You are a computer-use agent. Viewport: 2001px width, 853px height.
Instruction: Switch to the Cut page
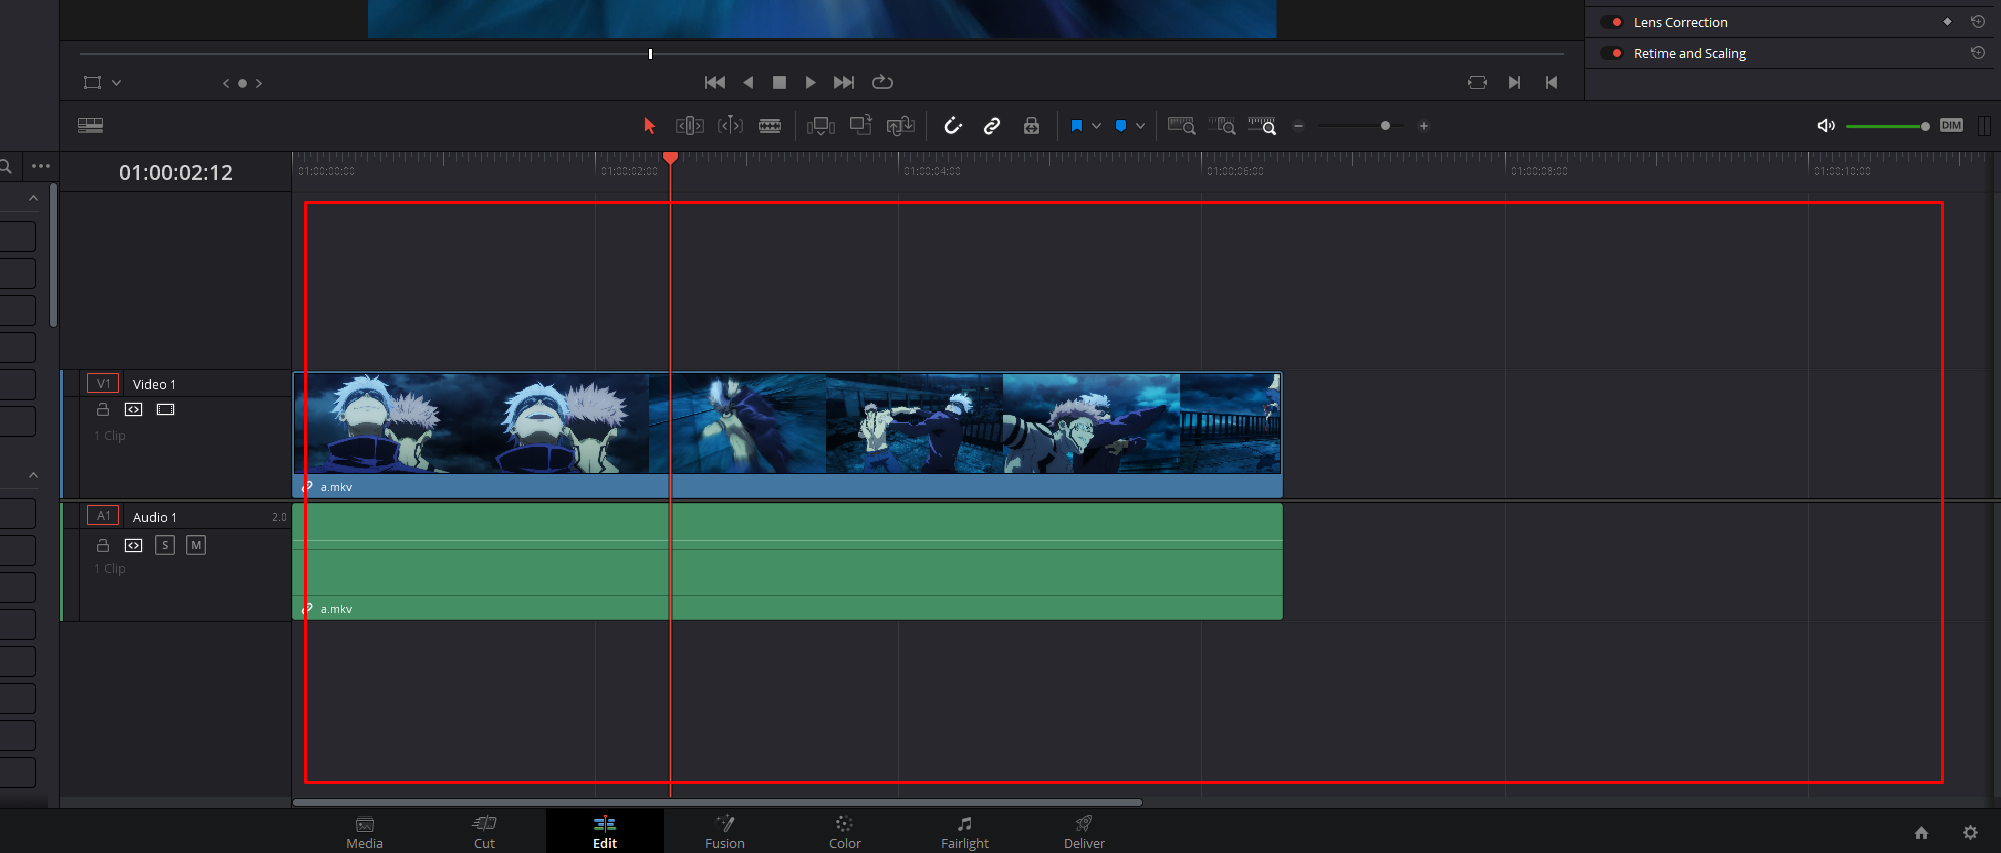click(485, 832)
